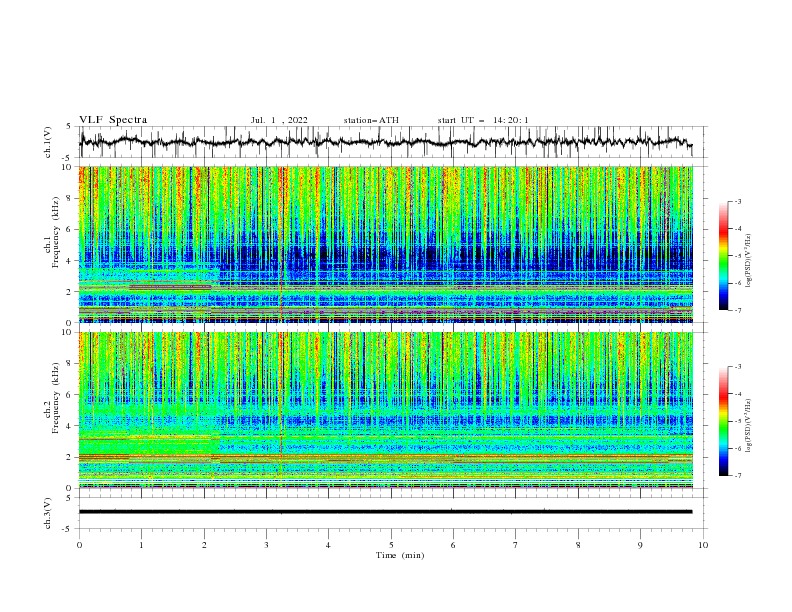The image size is (792, 612).
Task: Click the '8' kHz tick on ch.1 axis
Action: (70, 198)
